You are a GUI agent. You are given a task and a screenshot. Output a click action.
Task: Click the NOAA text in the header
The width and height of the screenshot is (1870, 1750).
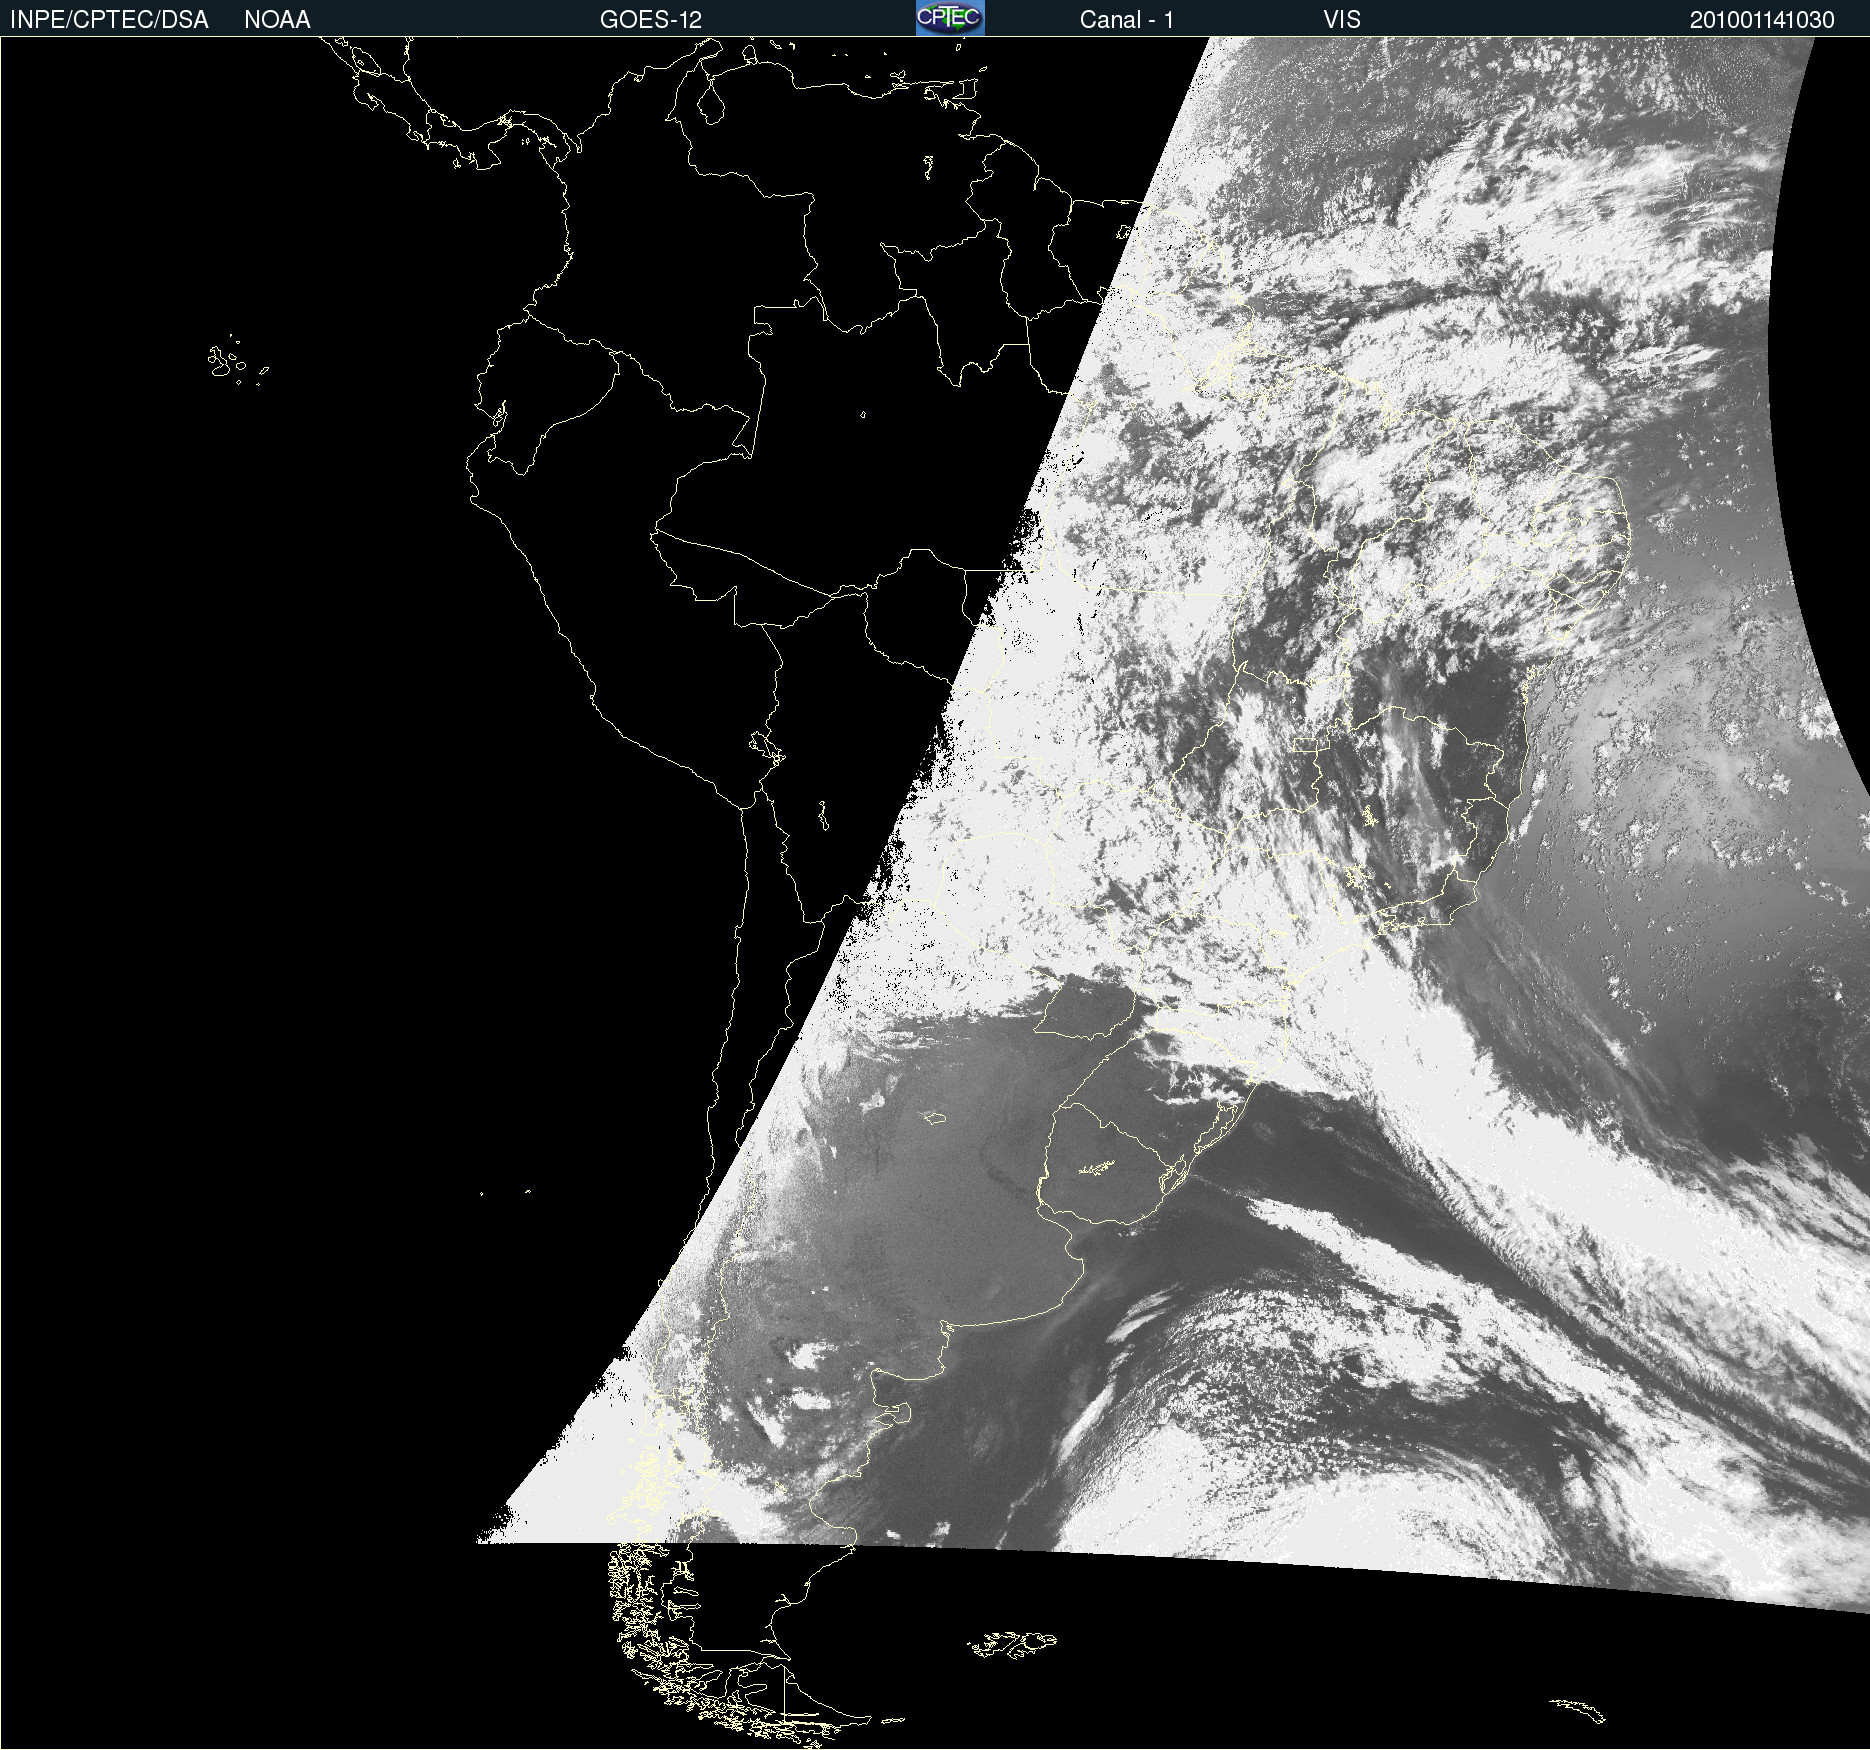pyautogui.click(x=277, y=20)
